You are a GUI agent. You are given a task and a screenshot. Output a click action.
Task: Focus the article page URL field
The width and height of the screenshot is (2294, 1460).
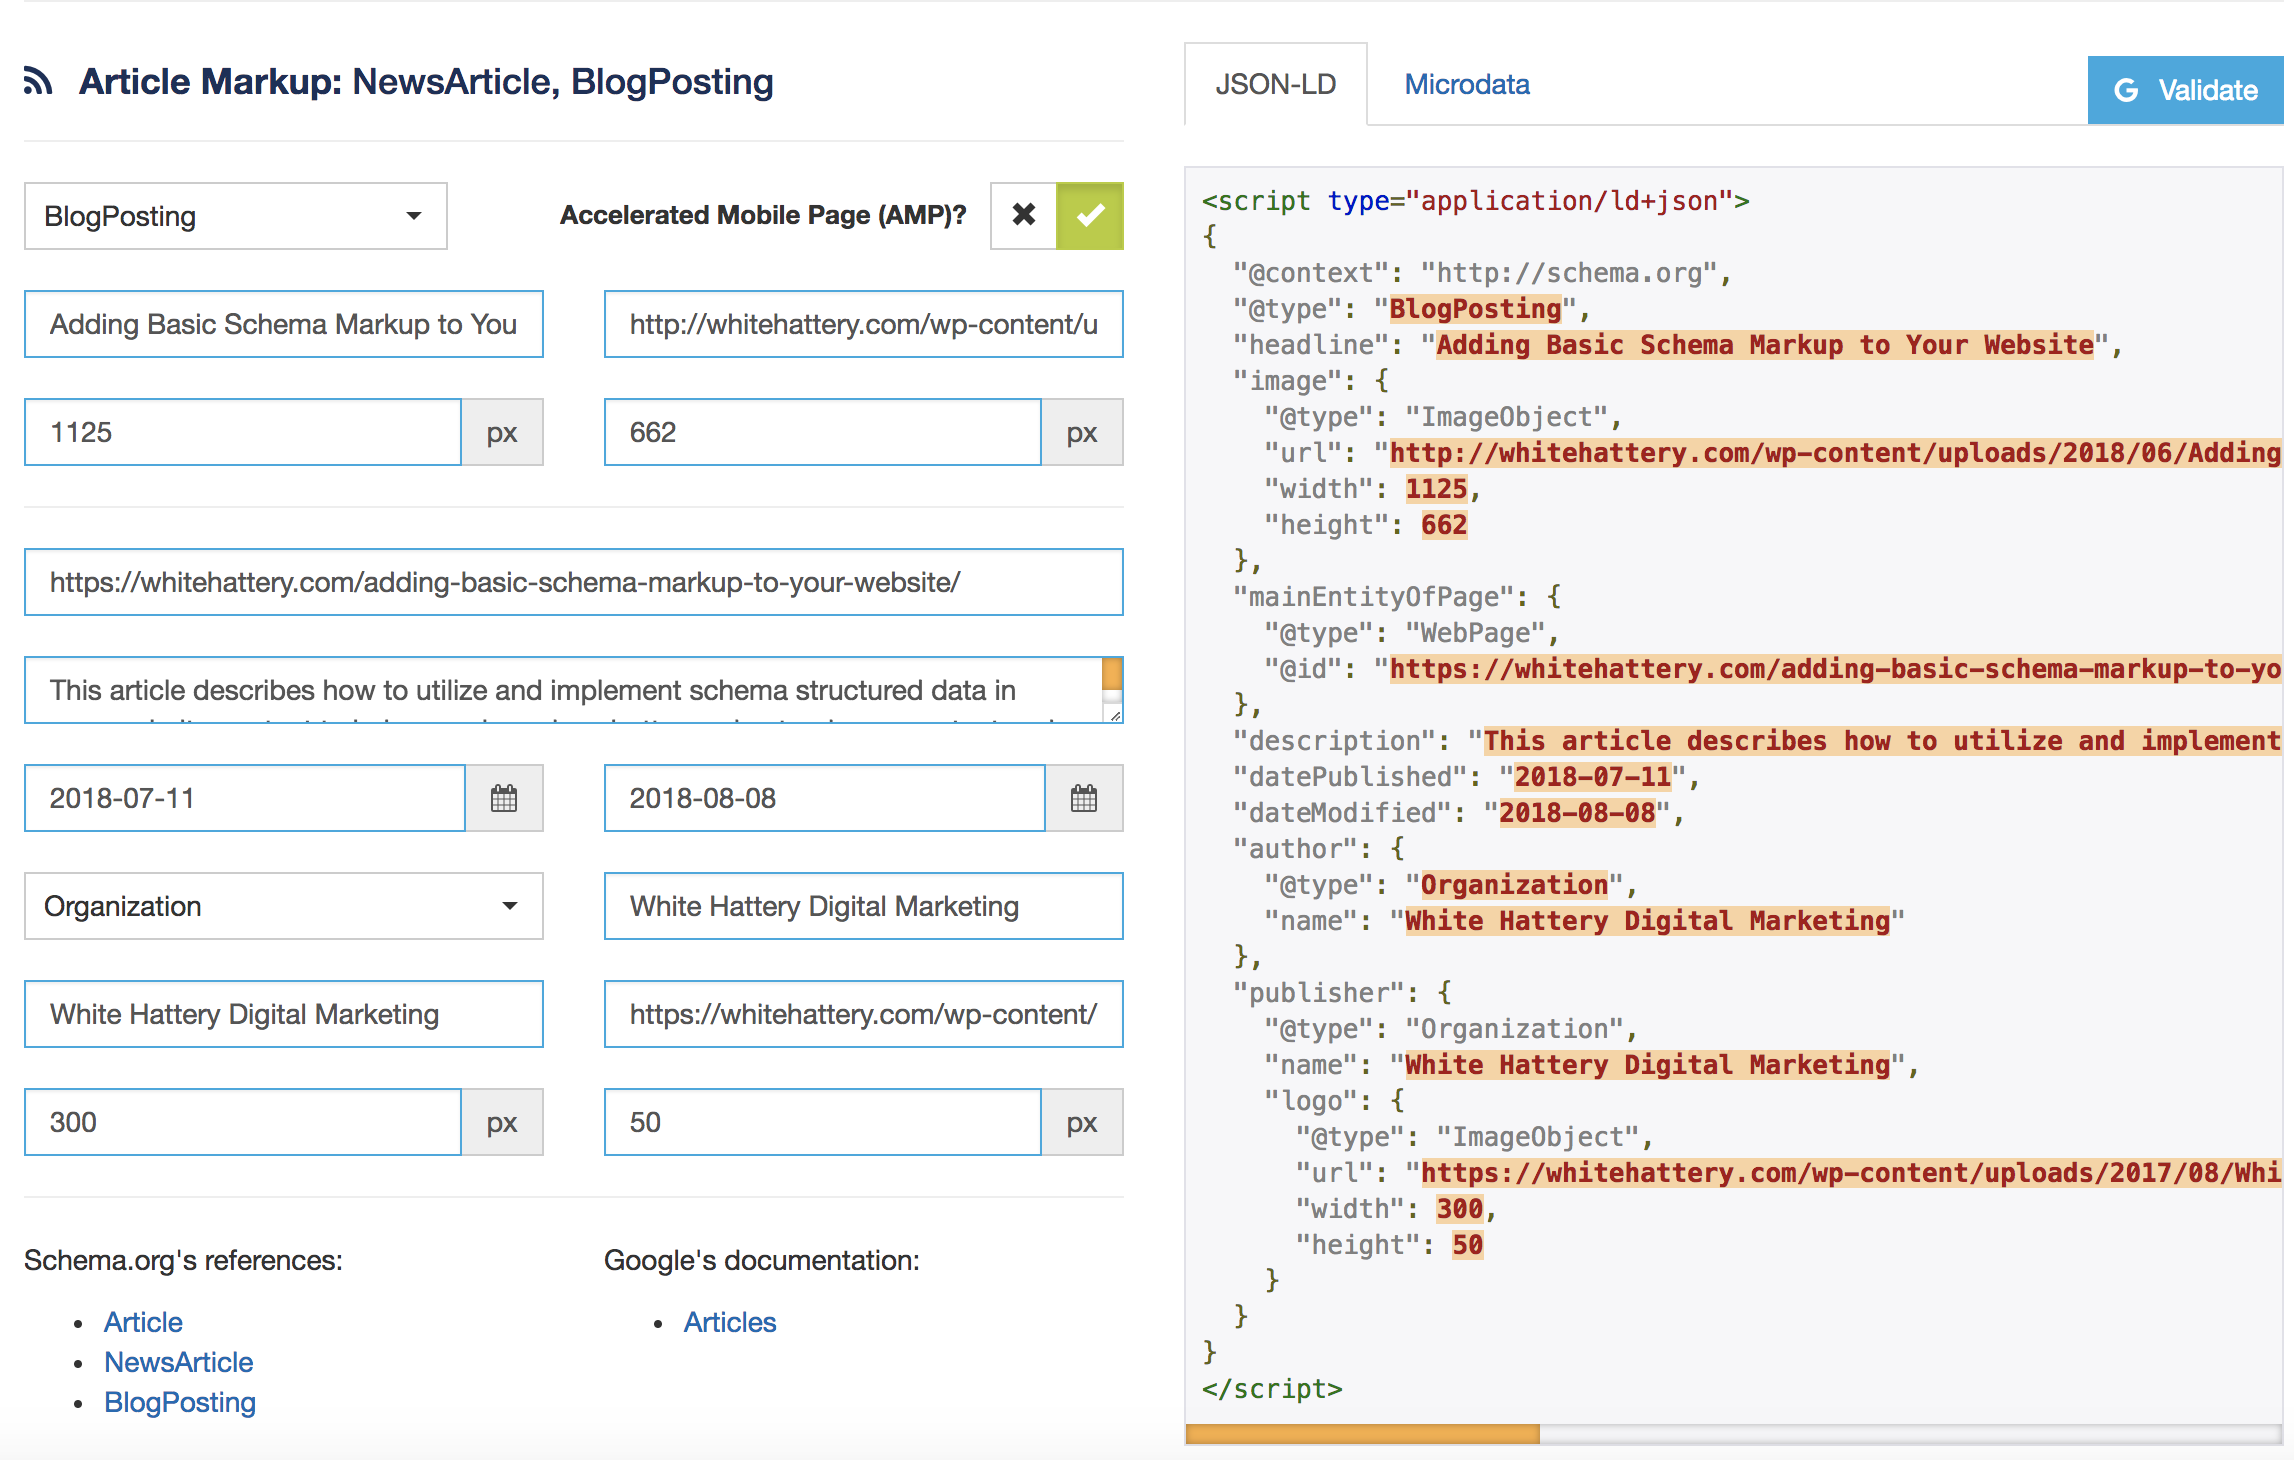(574, 582)
